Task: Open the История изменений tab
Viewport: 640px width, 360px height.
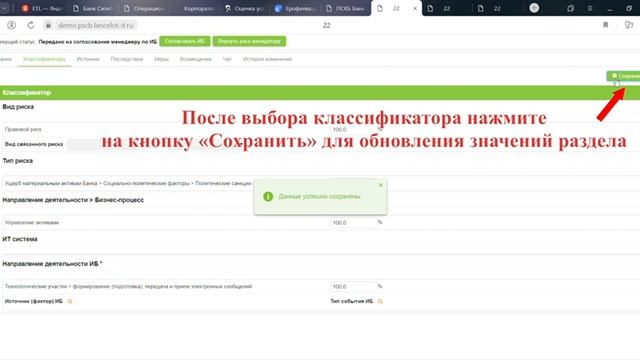Action: pyautogui.click(x=267, y=59)
